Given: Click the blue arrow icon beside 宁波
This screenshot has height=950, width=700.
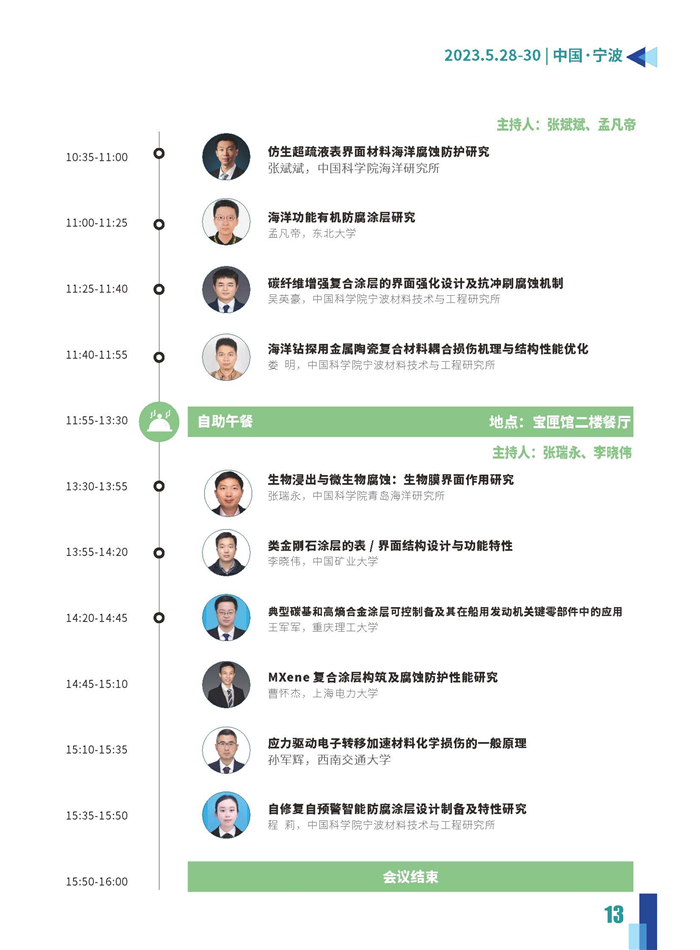Looking at the screenshot, I should point(642,57).
